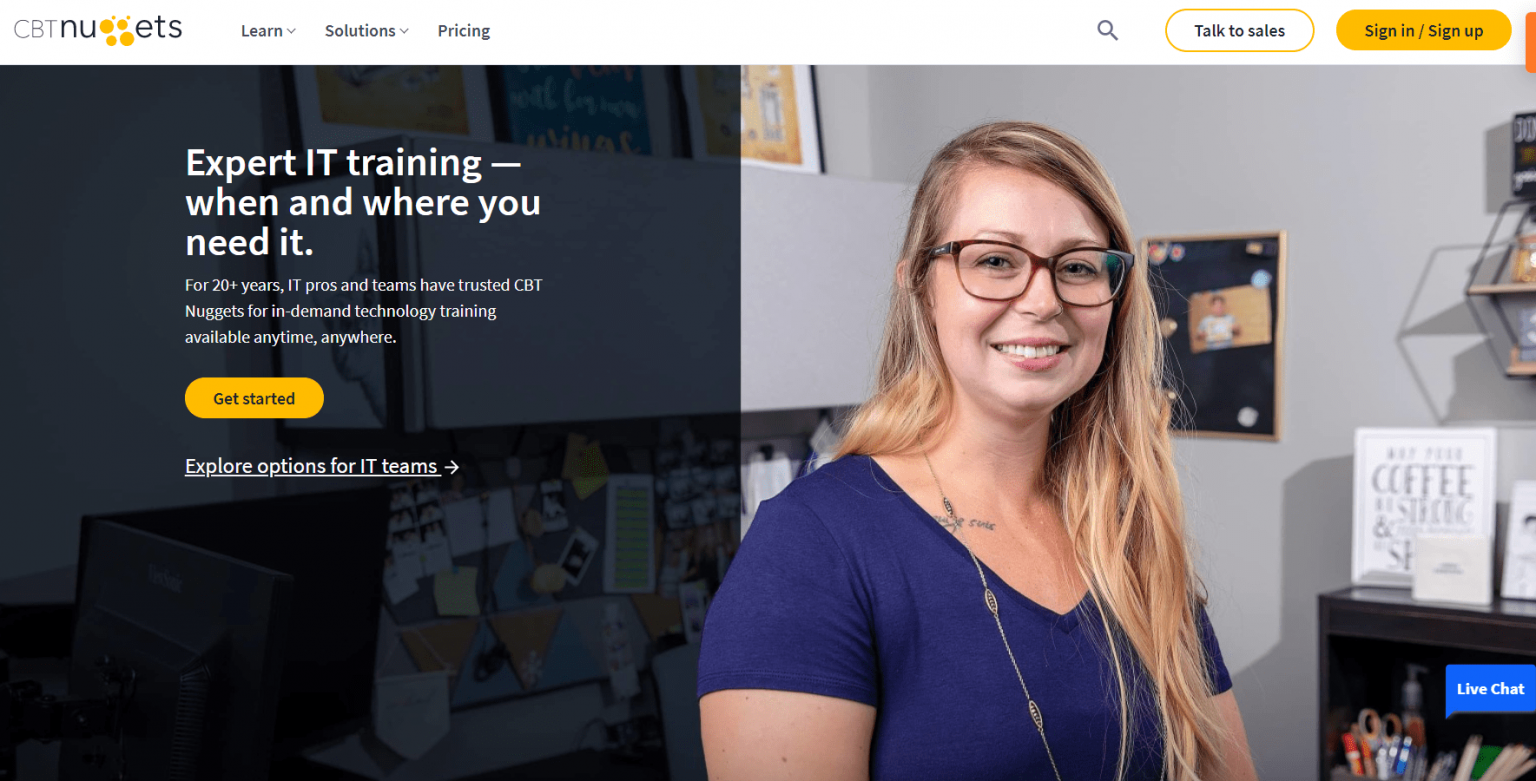The width and height of the screenshot is (1536, 781).
Task: Click the framed coffee poster in the photo
Action: pos(1425,505)
